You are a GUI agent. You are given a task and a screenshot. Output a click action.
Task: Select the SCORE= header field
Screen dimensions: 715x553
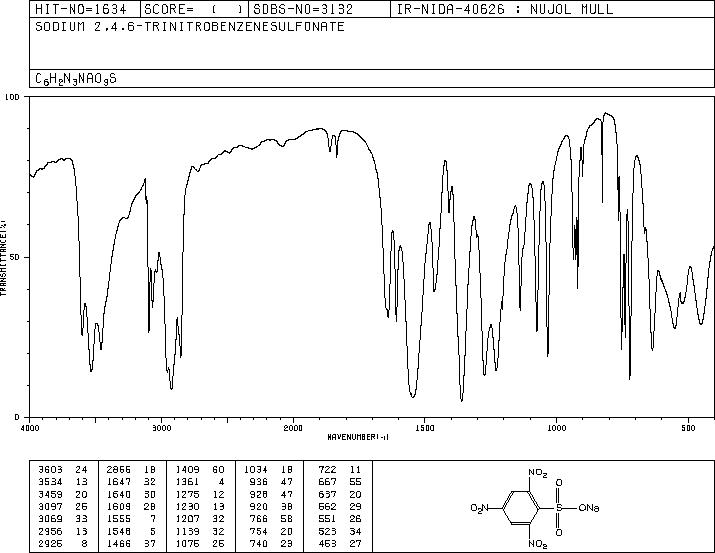click(195, 9)
